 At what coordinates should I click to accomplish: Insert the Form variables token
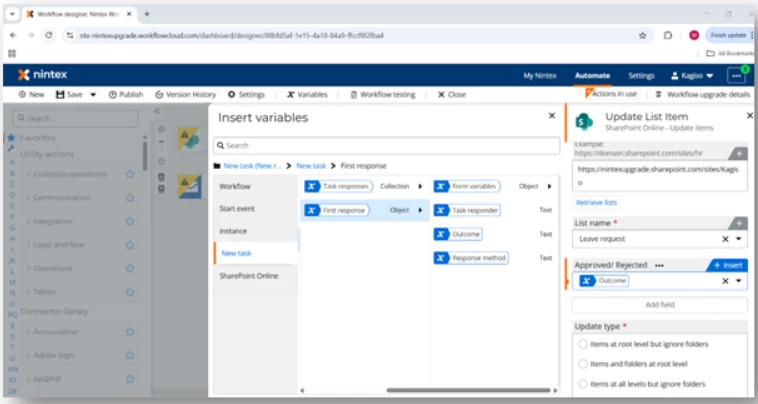click(x=466, y=186)
